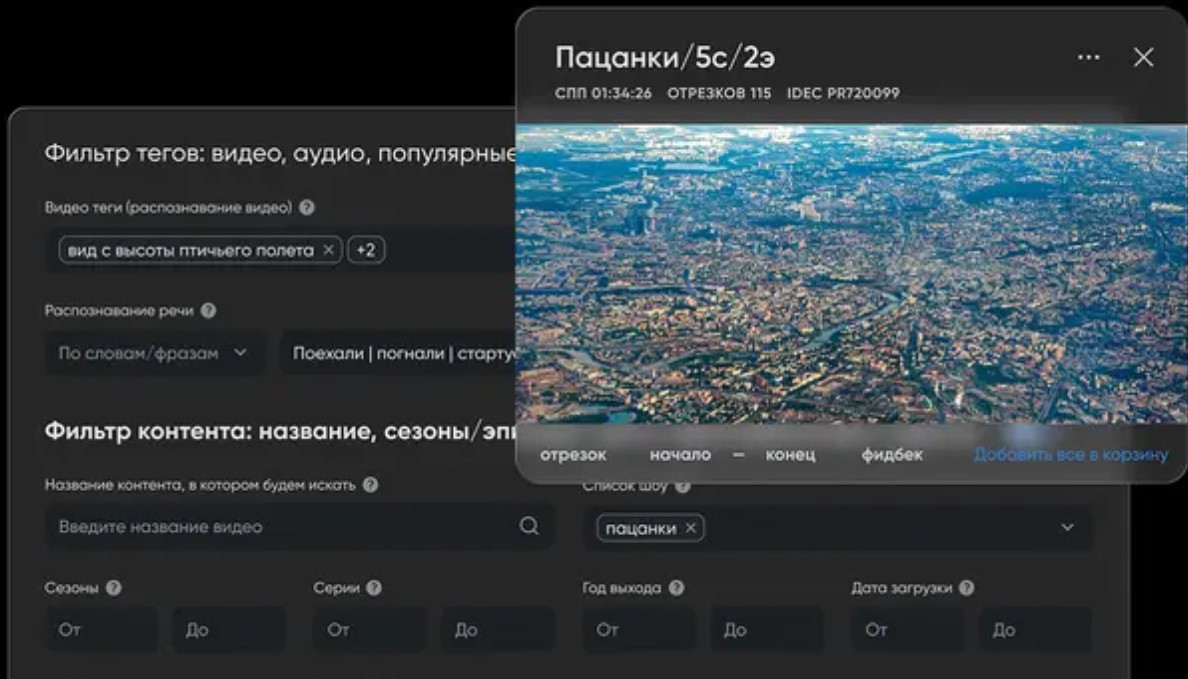Click the Дата загрузки 'До' field
The width and height of the screenshot is (1188, 679).
(x=1036, y=630)
